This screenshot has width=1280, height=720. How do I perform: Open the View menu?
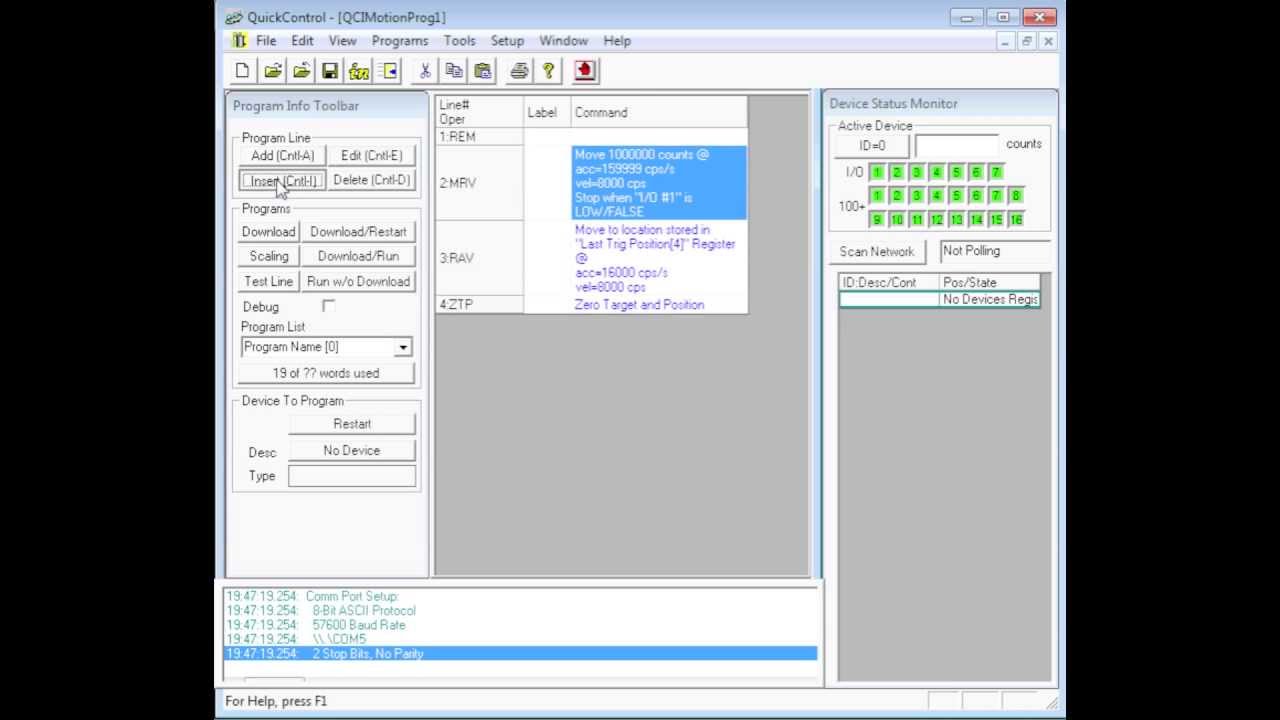342,41
